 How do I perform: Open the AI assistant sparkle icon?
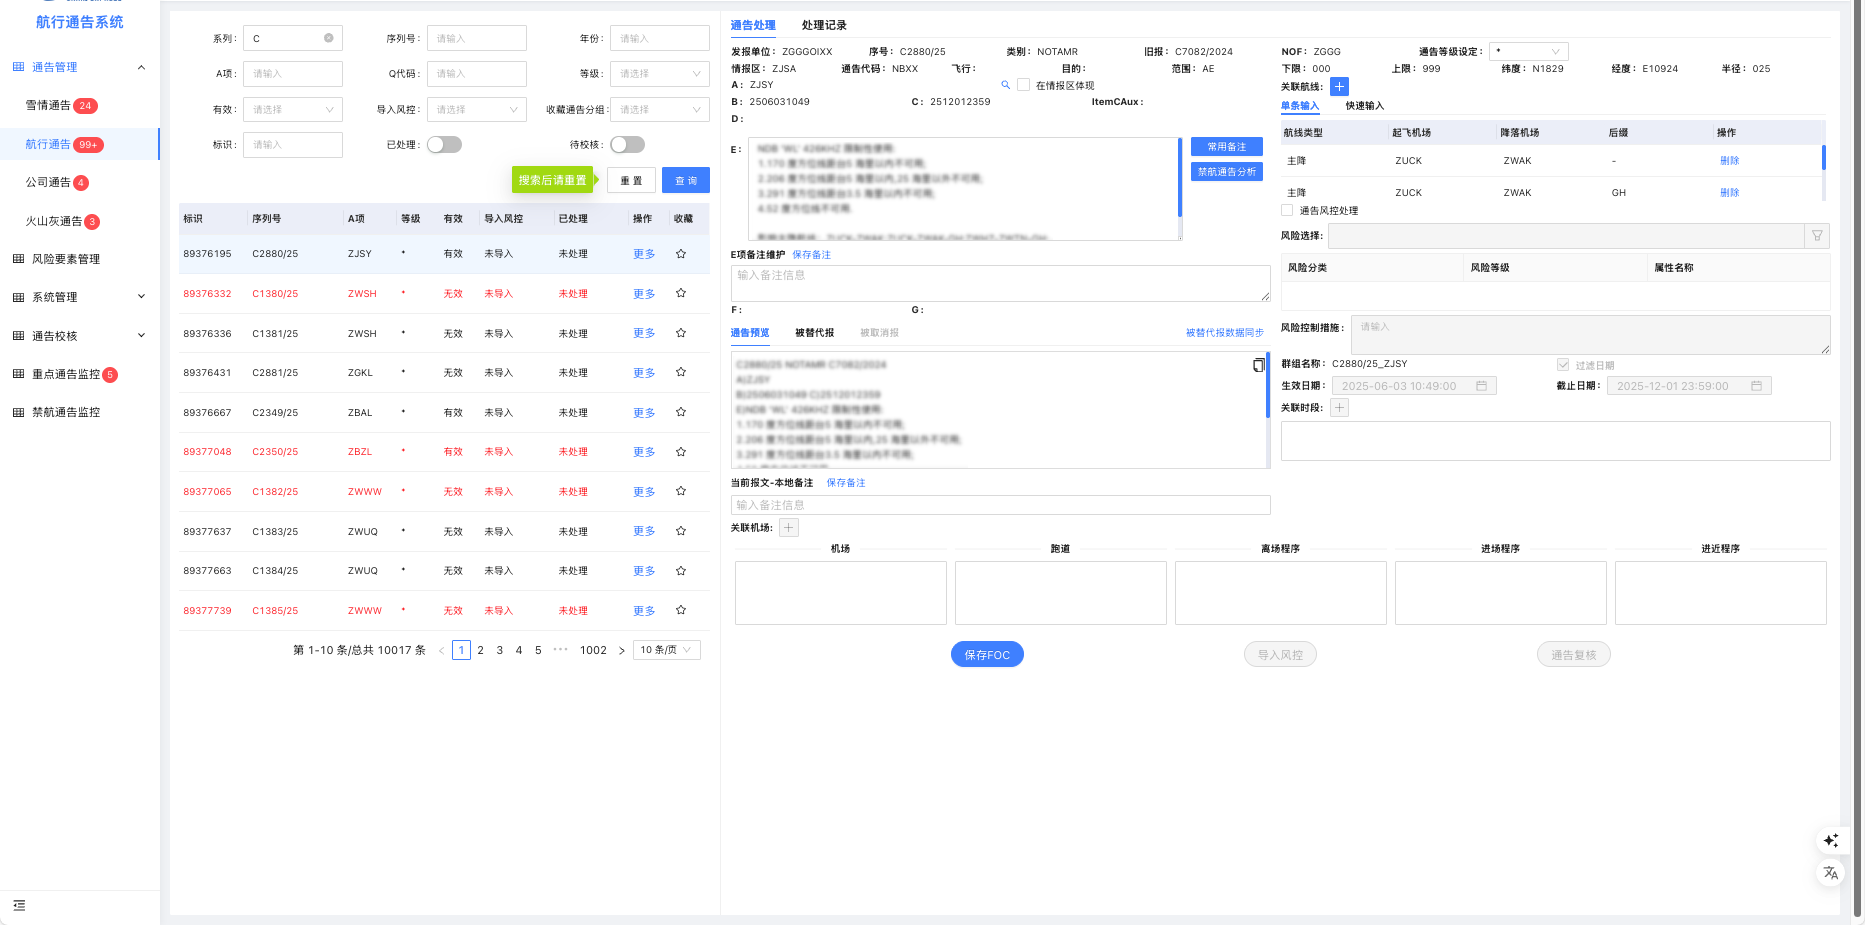click(x=1831, y=841)
